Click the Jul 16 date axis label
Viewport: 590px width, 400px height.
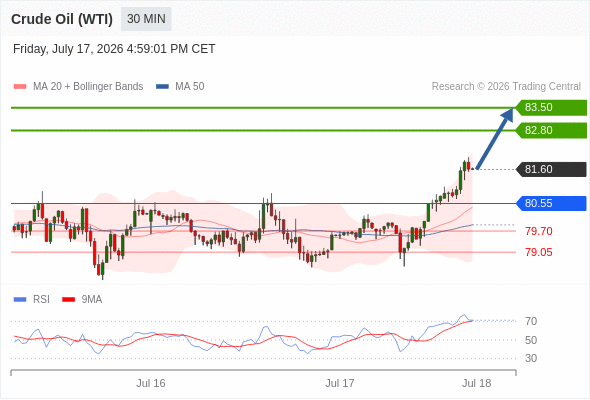click(x=151, y=383)
